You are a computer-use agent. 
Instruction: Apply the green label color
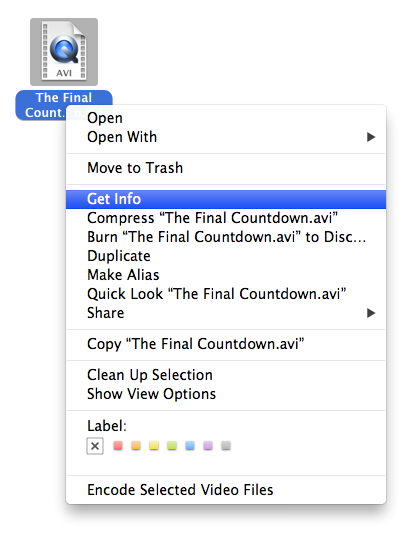tap(172, 446)
